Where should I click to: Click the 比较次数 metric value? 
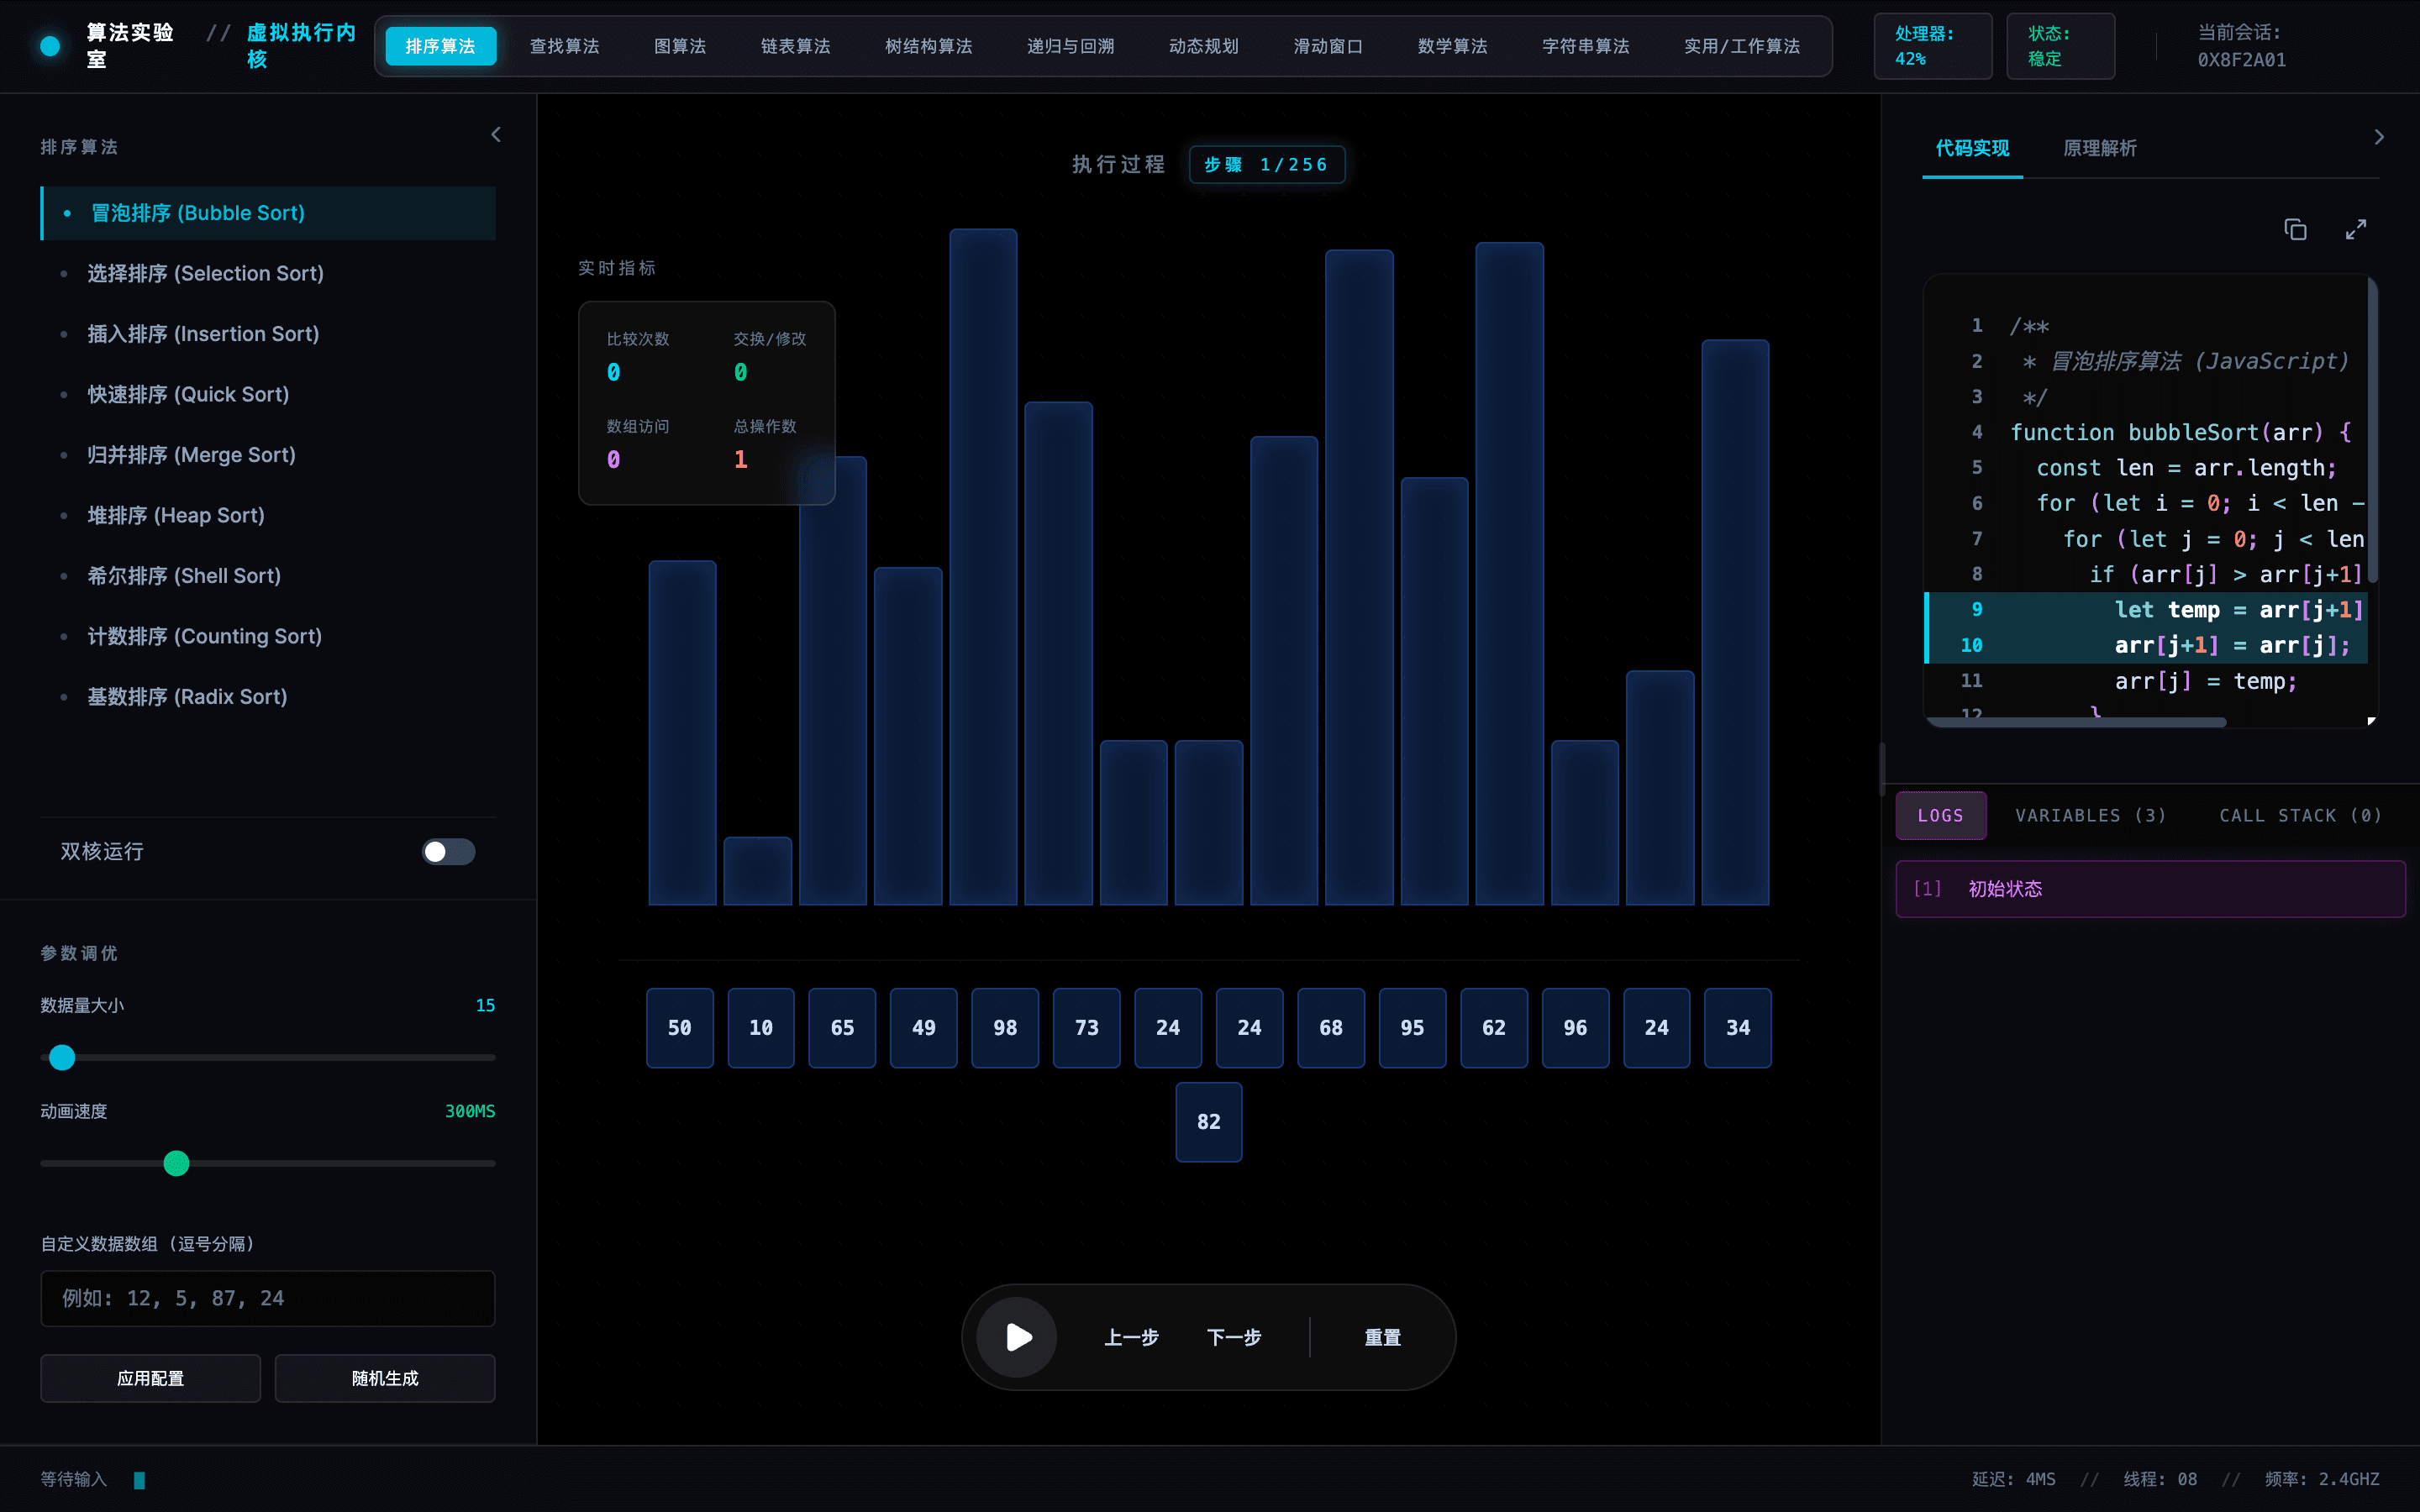coord(613,372)
